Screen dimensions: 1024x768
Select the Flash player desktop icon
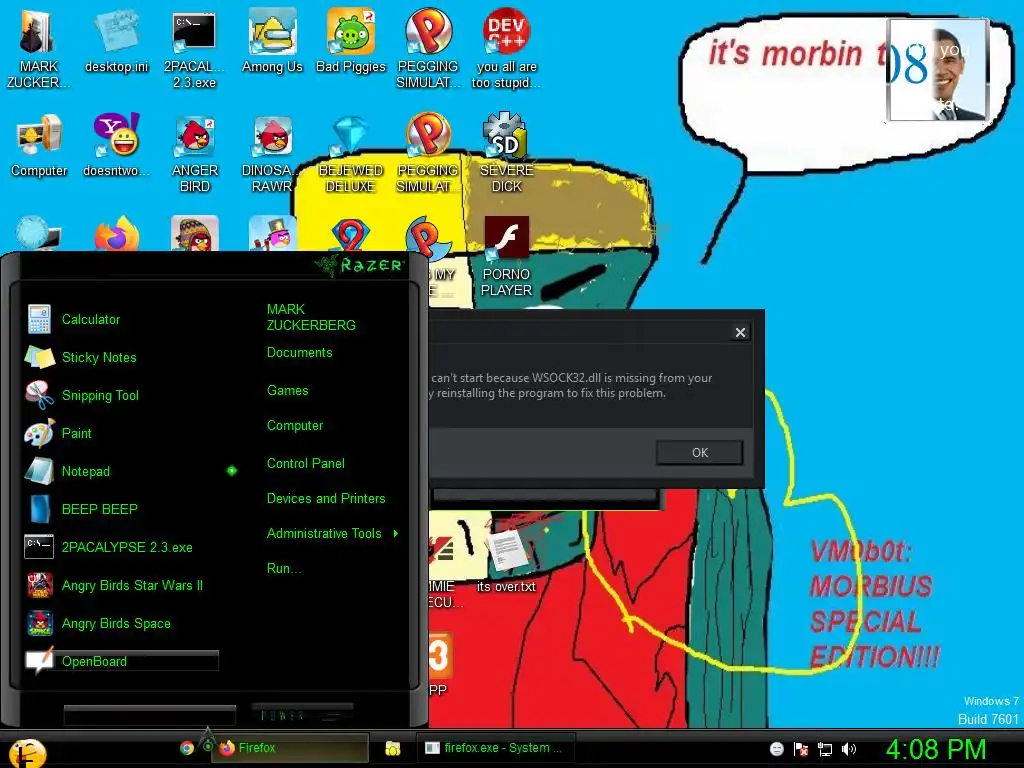click(x=506, y=256)
